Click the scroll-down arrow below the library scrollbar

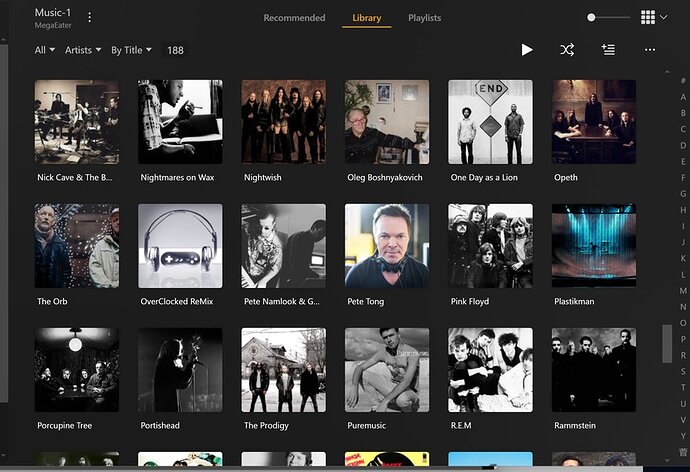tap(667, 460)
